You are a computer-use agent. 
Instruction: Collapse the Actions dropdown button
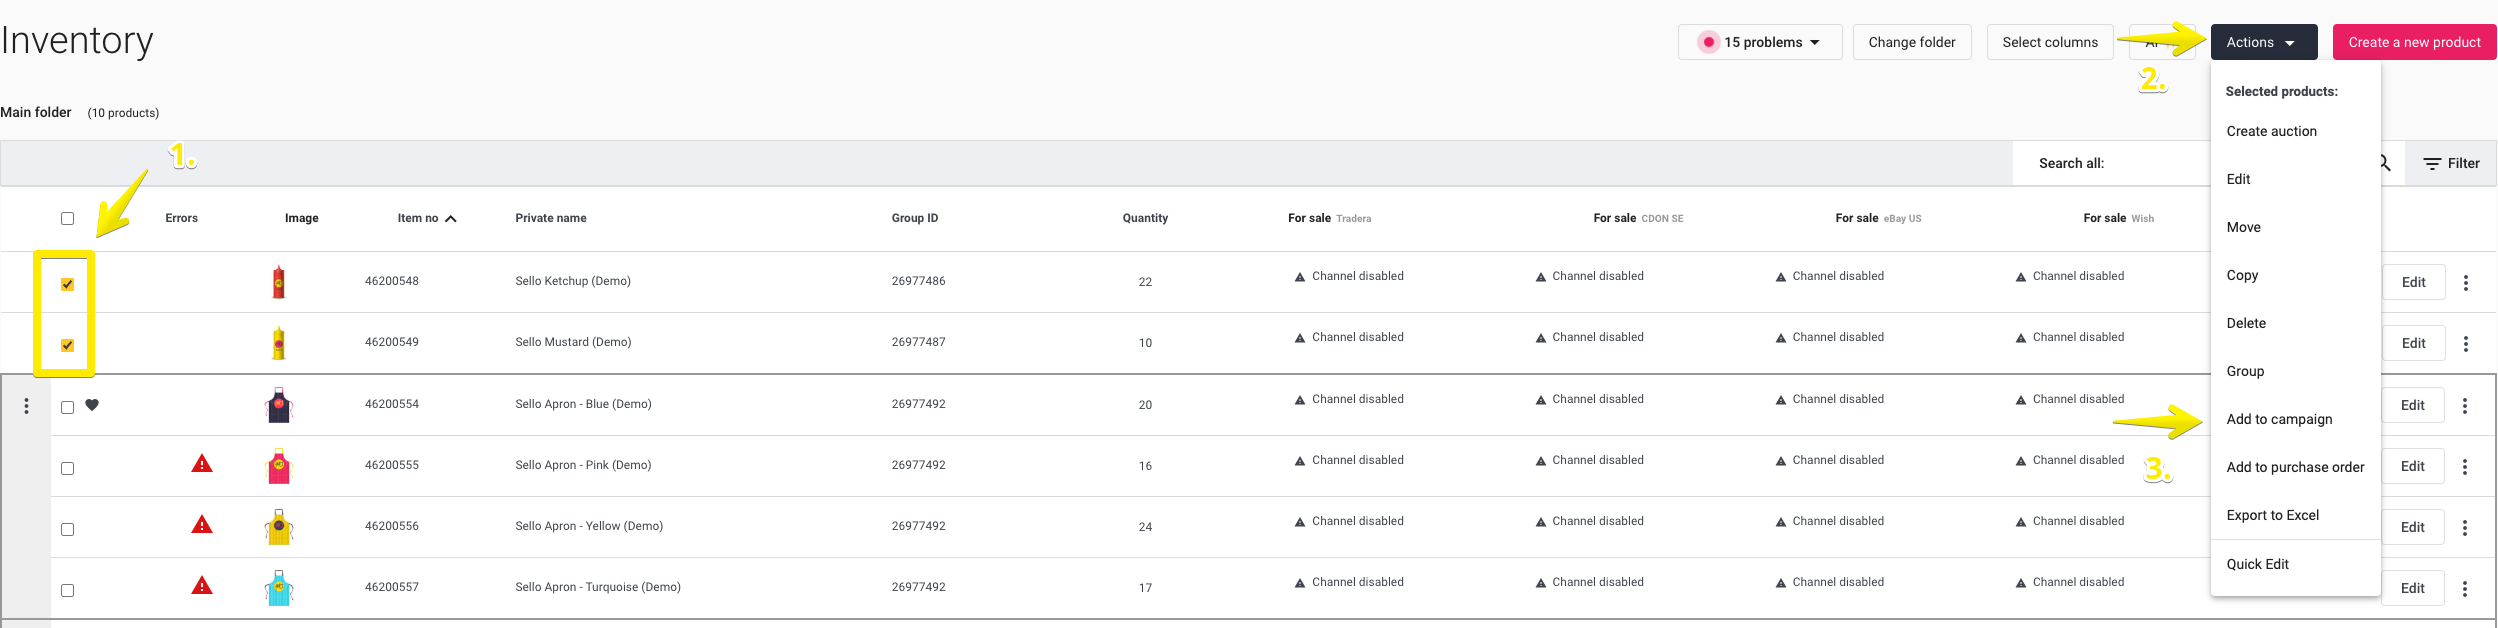tap(2264, 42)
